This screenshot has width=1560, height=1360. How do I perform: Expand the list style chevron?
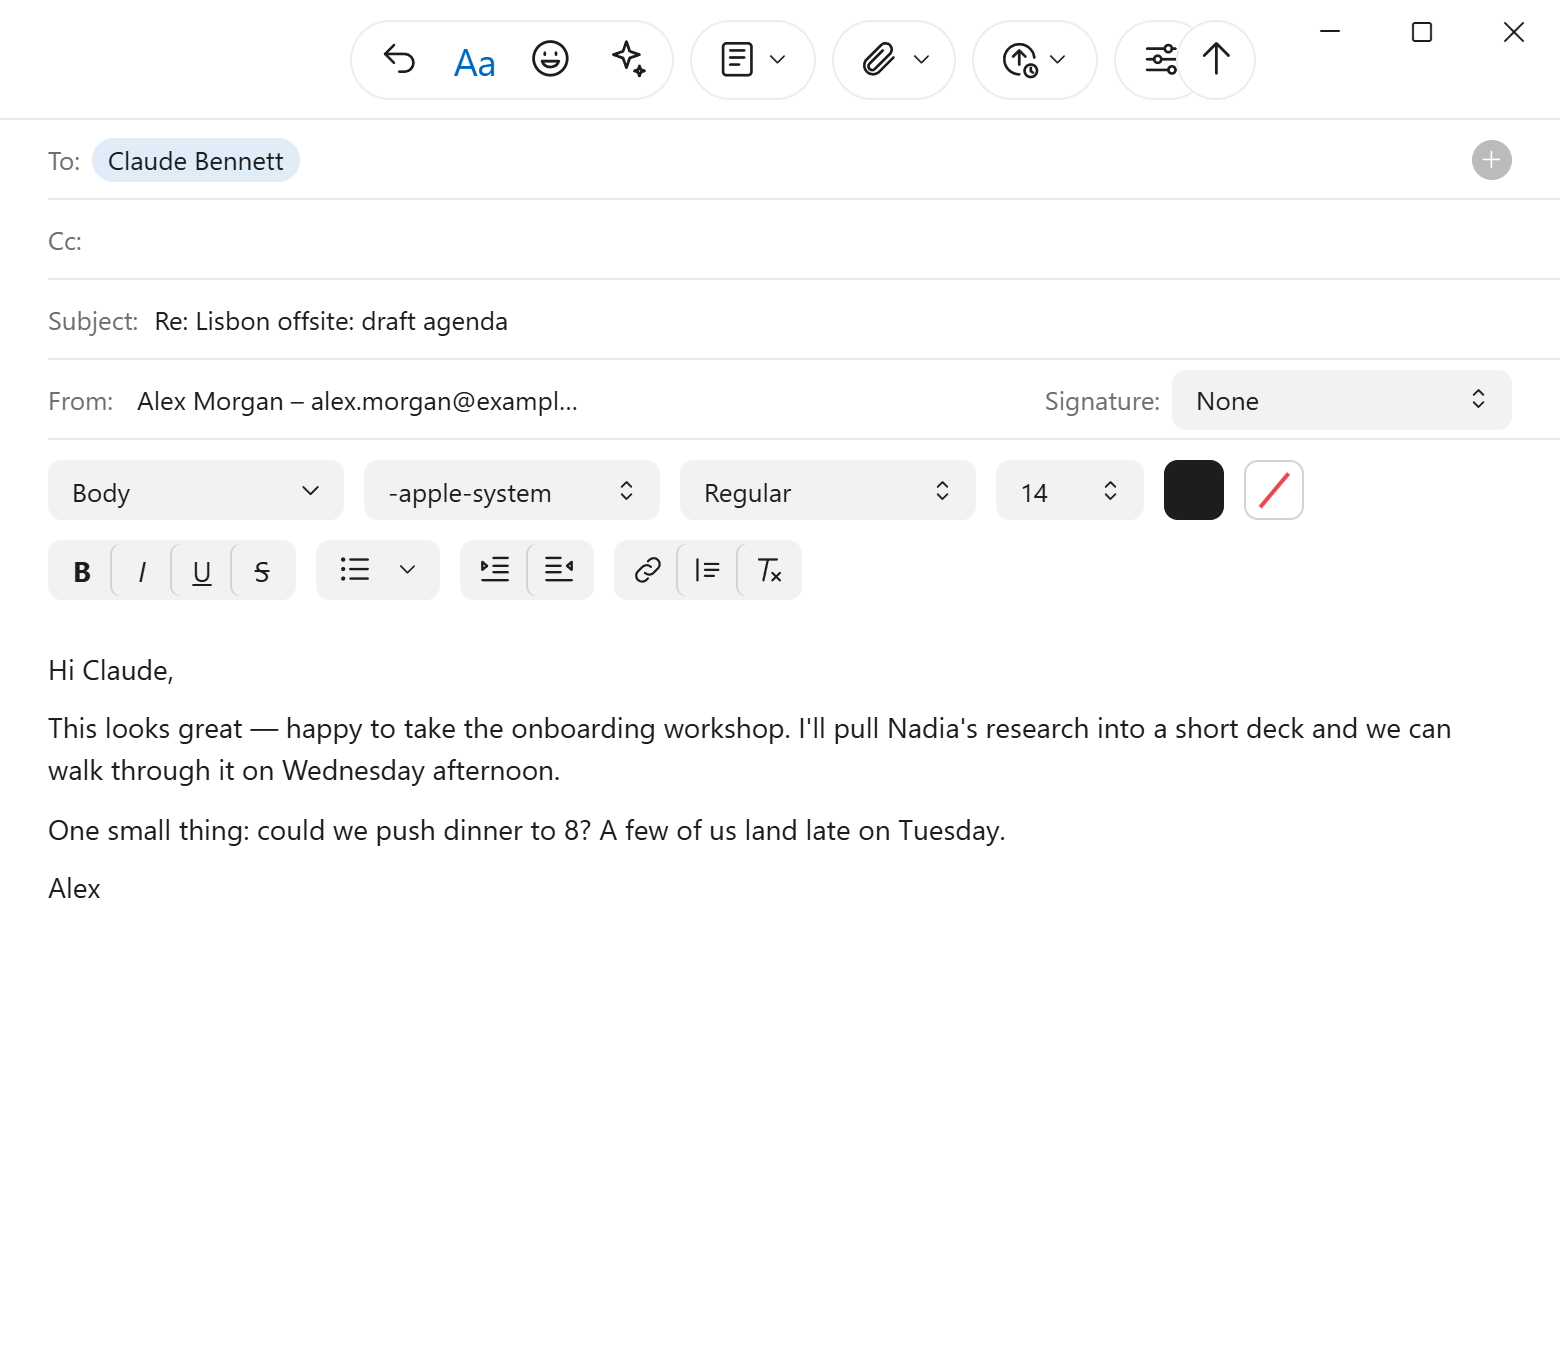point(407,570)
